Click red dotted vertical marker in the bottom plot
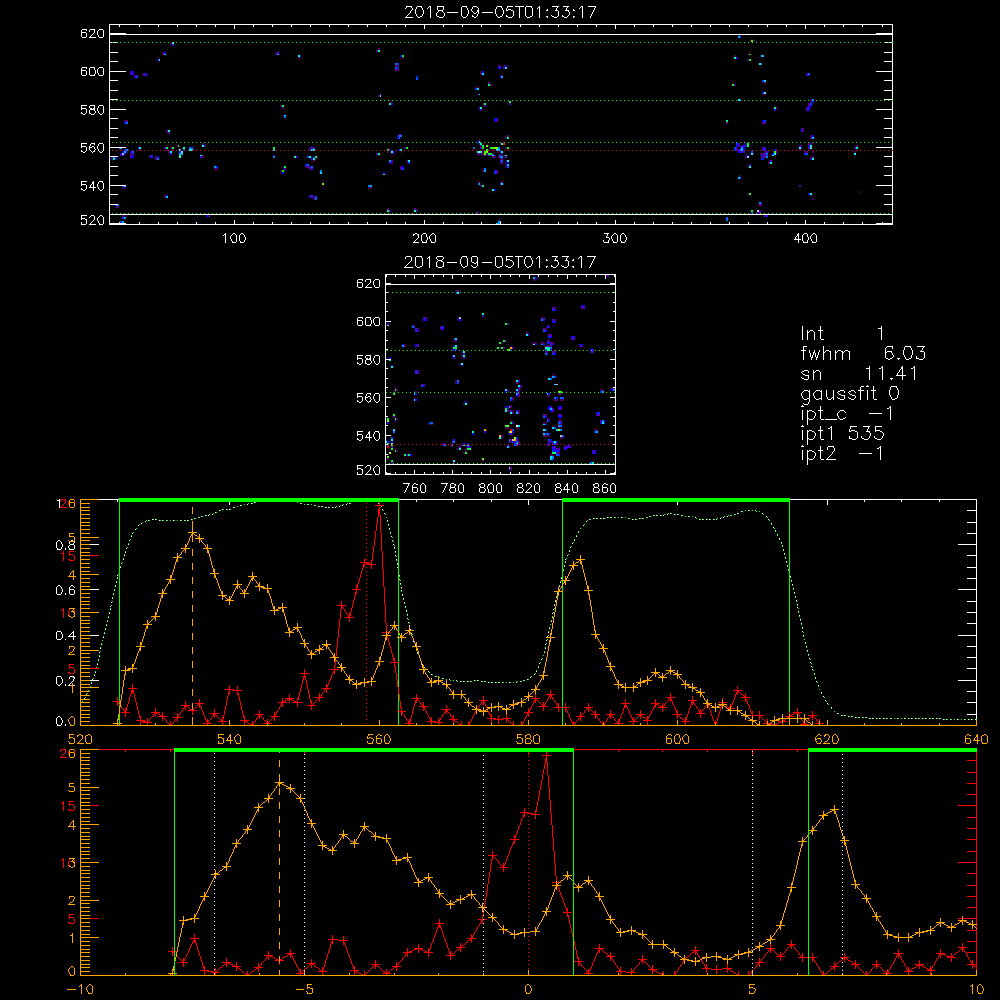1000x1000 pixels. coord(528,862)
